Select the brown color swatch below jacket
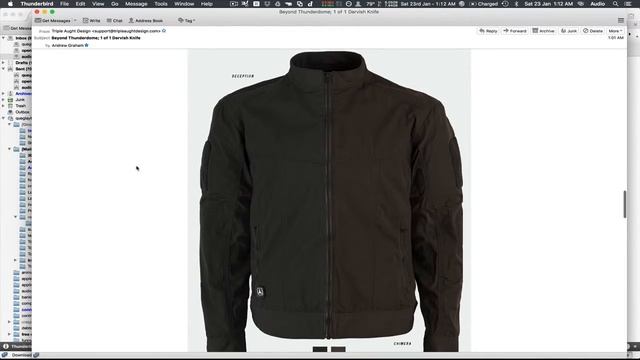 point(338,349)
